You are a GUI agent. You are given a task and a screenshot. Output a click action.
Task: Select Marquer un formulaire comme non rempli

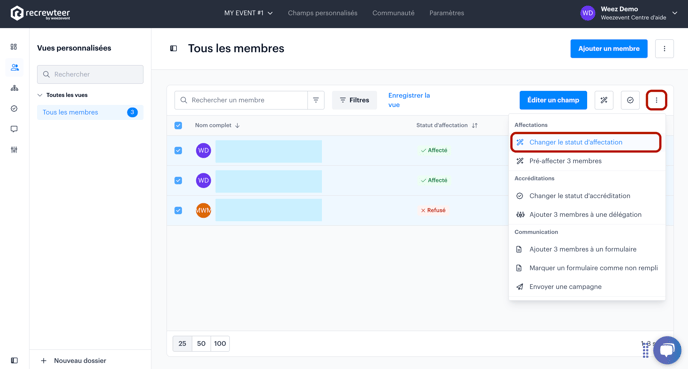[x=587, y=268]
